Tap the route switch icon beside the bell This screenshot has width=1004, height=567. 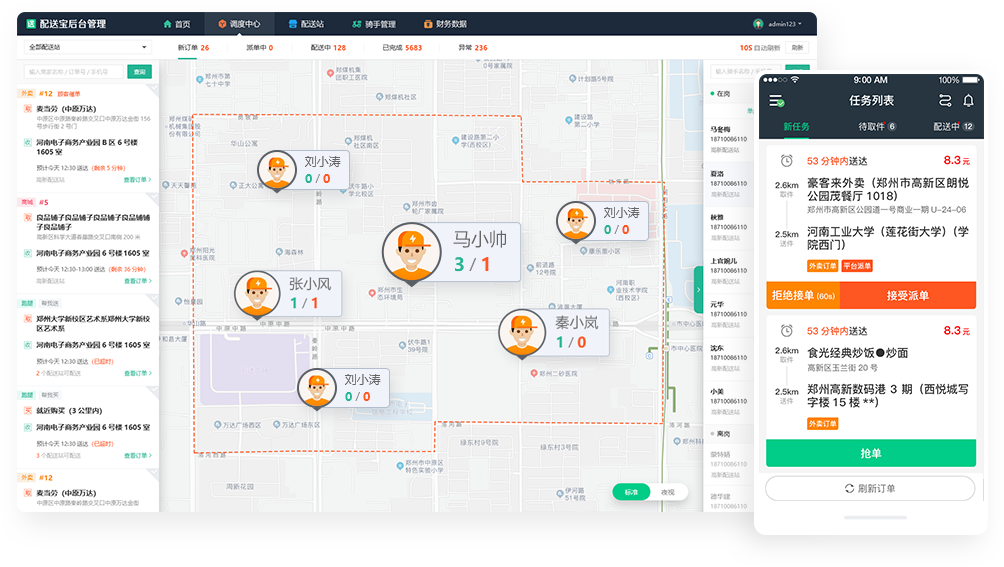tap(945, 101)
